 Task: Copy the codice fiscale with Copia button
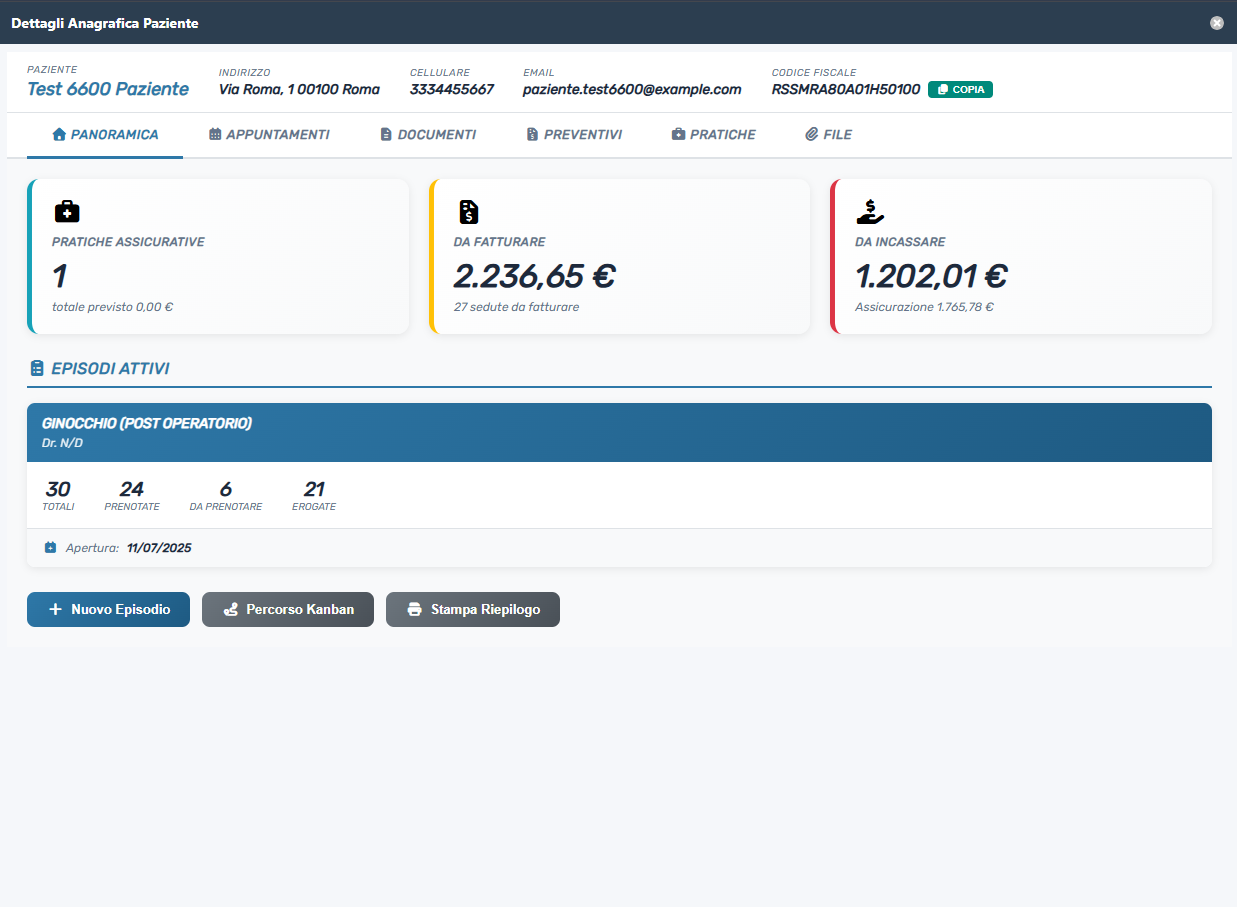pyautogui.click(x=960, y=90)
